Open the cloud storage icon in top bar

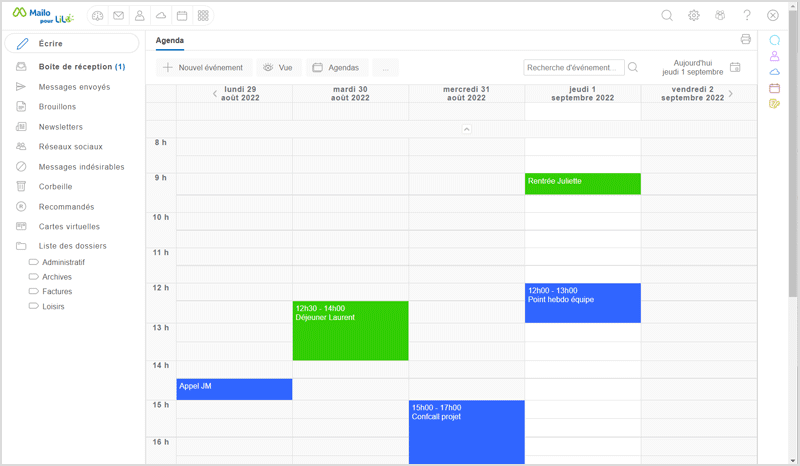tap(161, 16)
